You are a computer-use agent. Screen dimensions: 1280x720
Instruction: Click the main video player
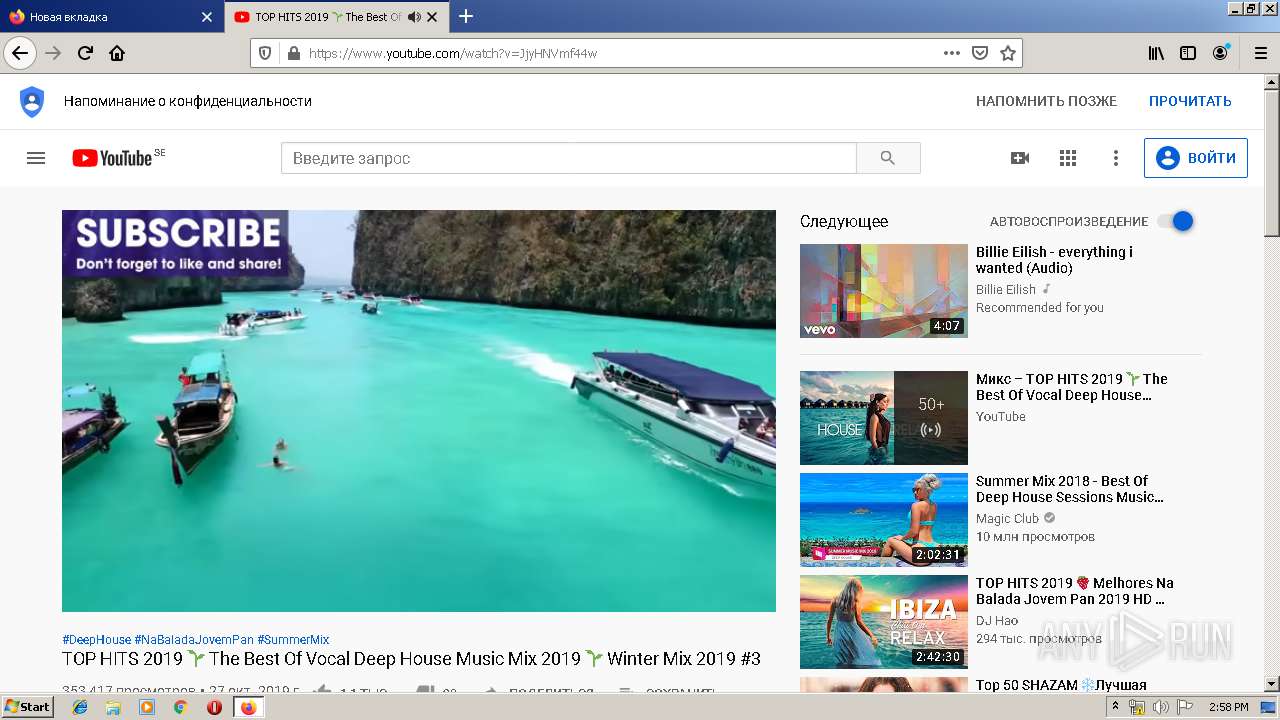pos(419,411)
